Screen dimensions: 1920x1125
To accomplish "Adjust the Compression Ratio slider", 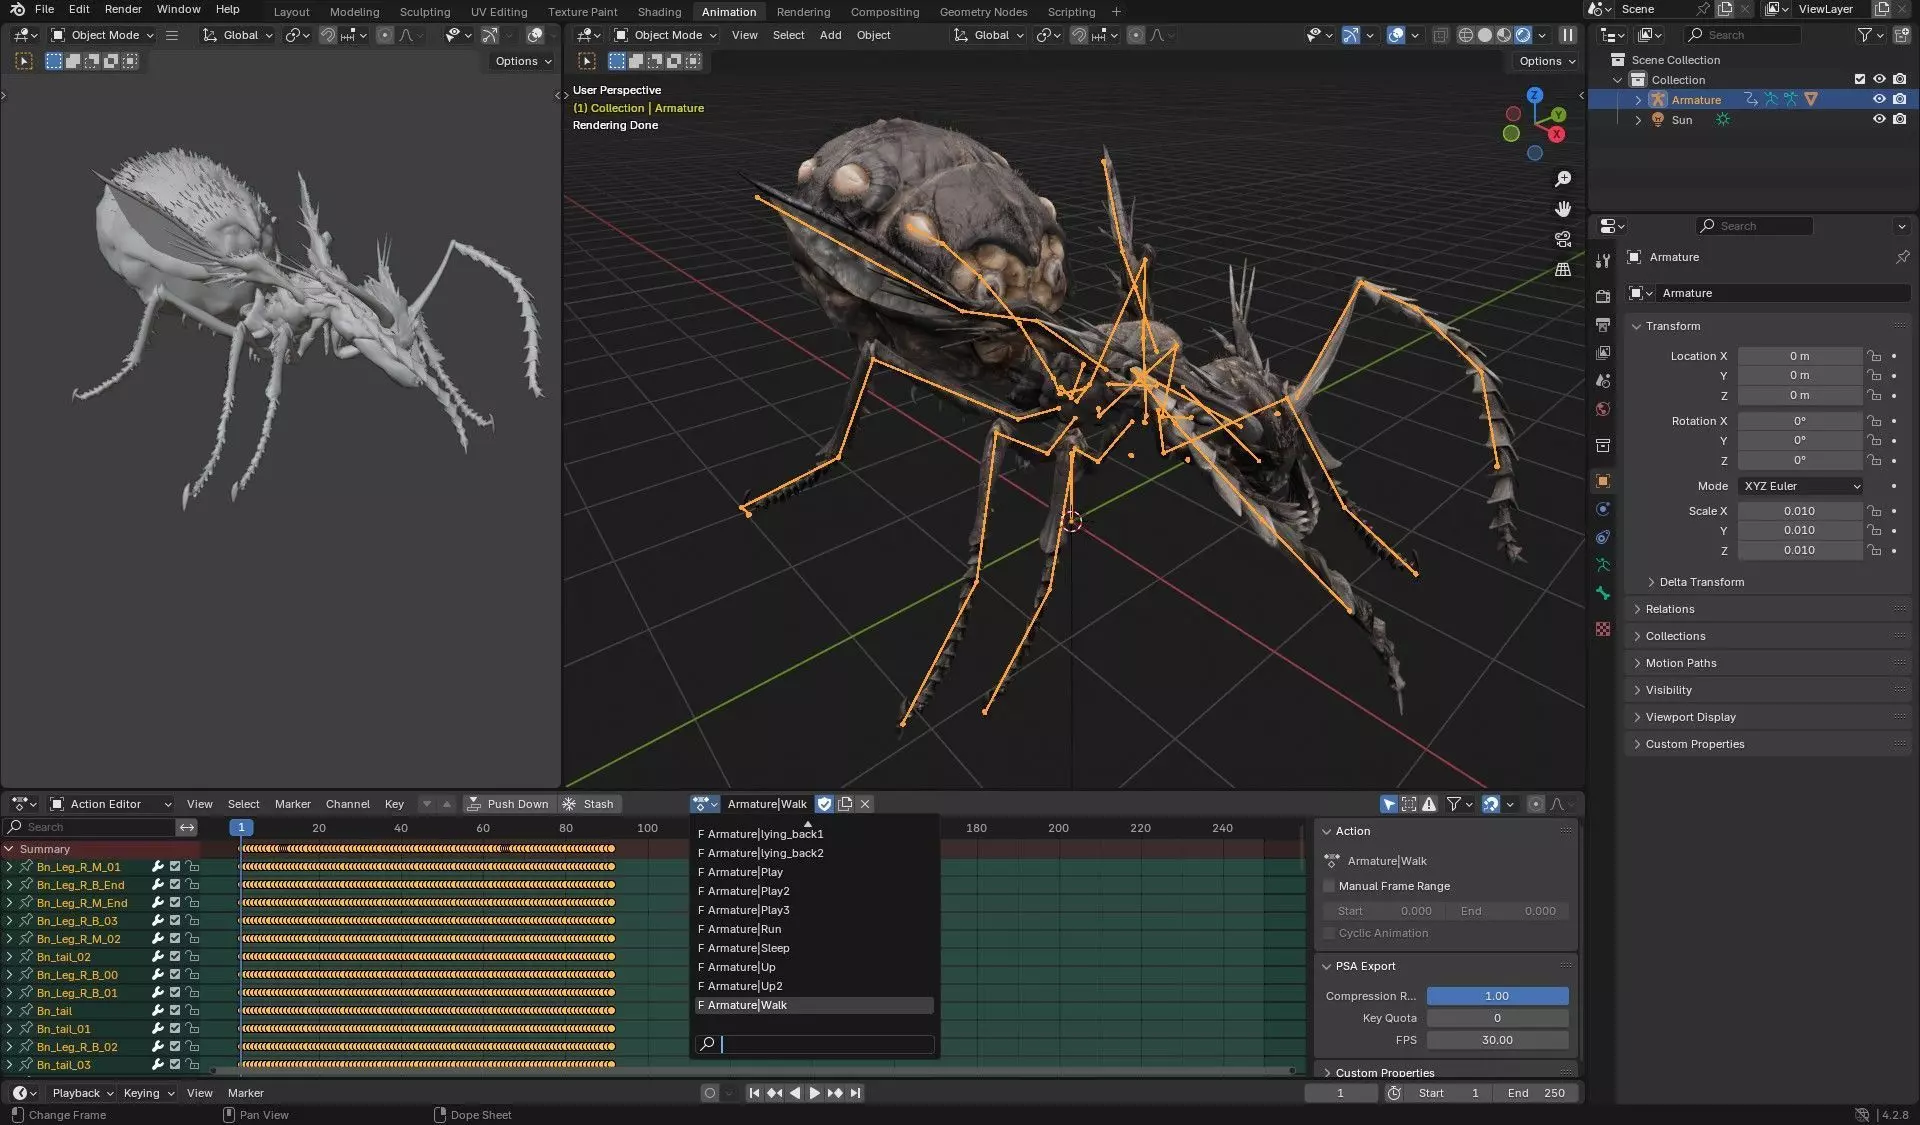I will (x=1497, y=996).
